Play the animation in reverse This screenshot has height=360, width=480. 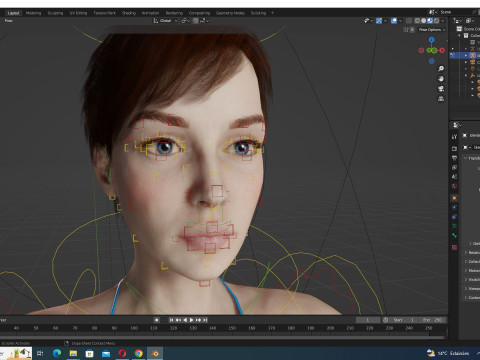pyautogui.click(x=185, y=320)
